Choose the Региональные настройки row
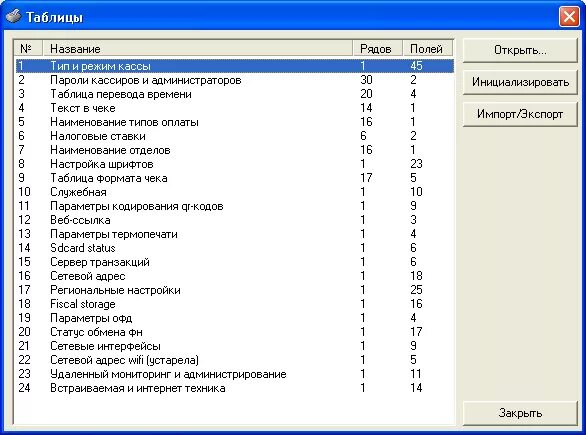Image resolution: width=586 pixels, height=435 pixels. pyautogui.click(x=235, y=290)
